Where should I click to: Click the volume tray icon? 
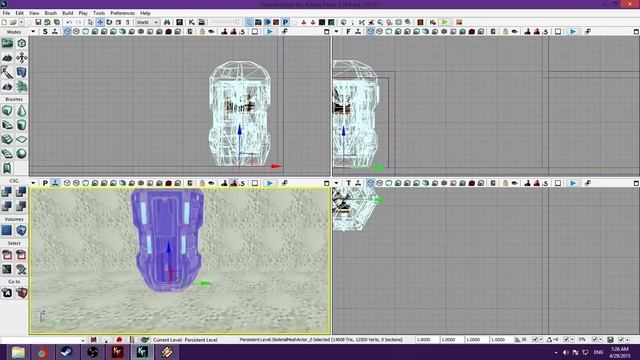click(566, 352)
